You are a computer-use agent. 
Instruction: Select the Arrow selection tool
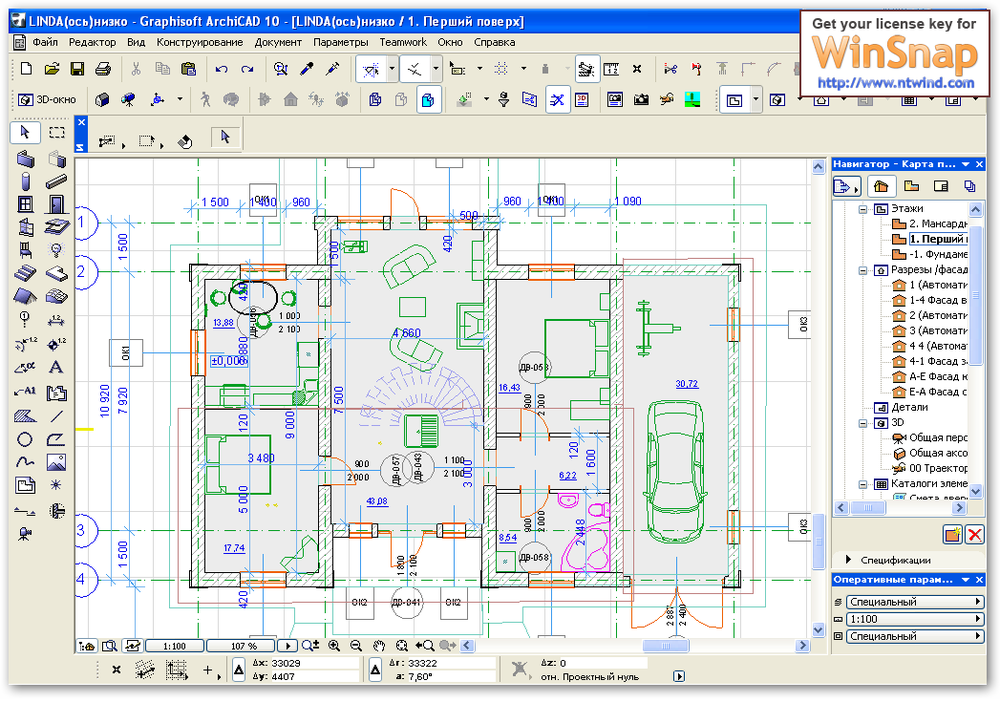point(26,132)
